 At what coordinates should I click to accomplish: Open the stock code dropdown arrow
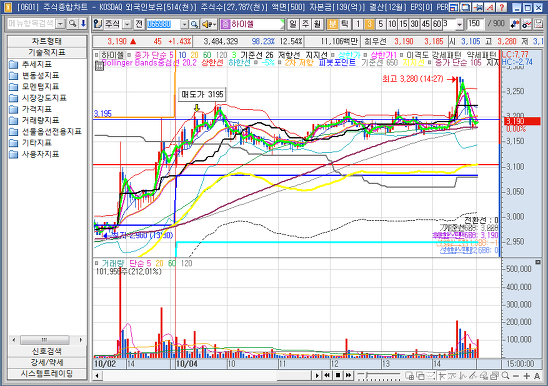coord(185,24)
